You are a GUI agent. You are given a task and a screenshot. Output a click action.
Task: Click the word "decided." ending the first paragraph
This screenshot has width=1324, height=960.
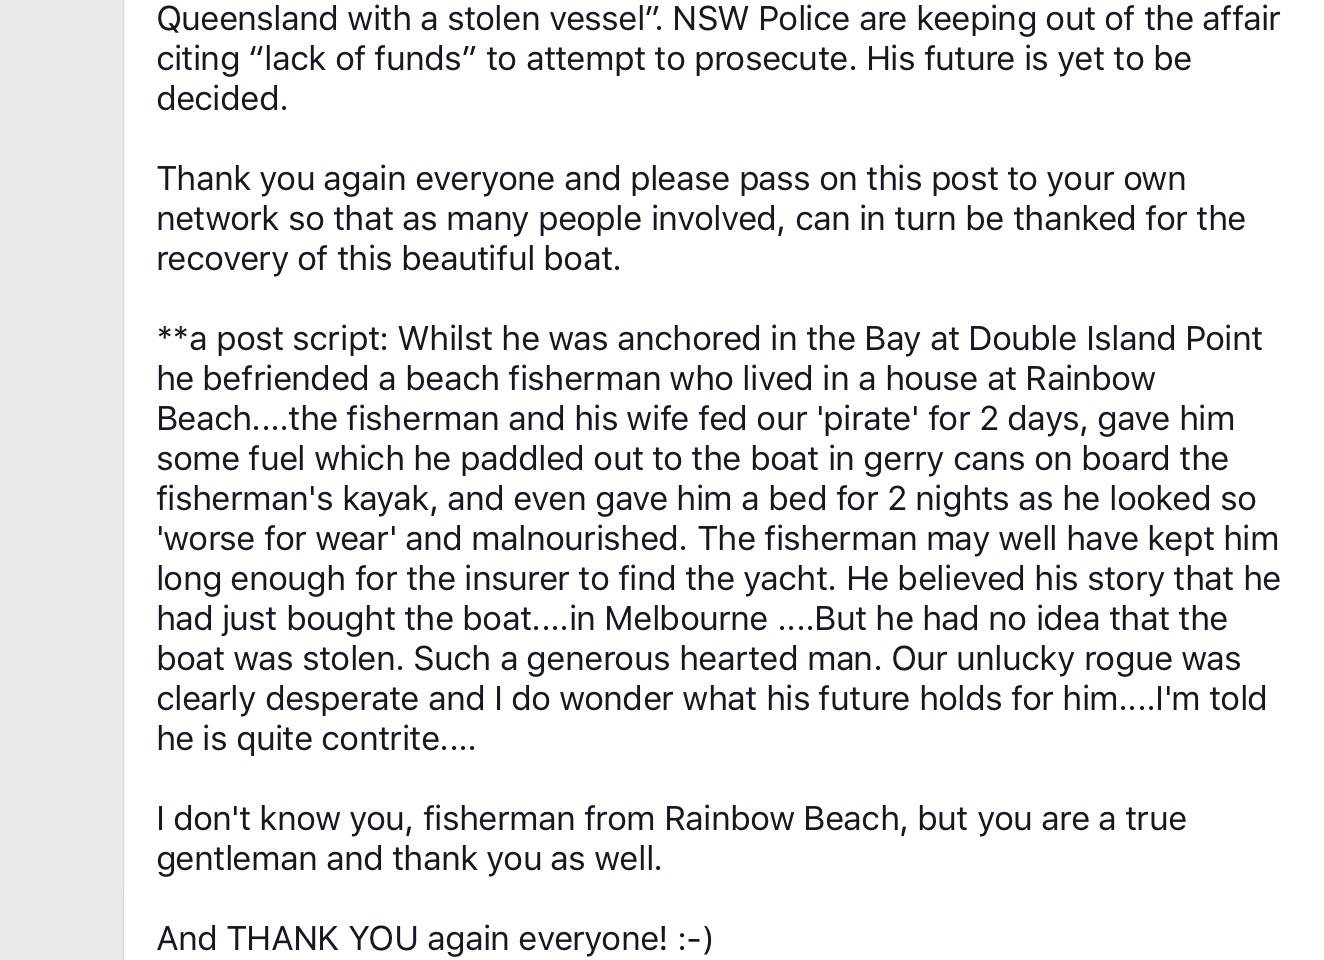(222, 99)
